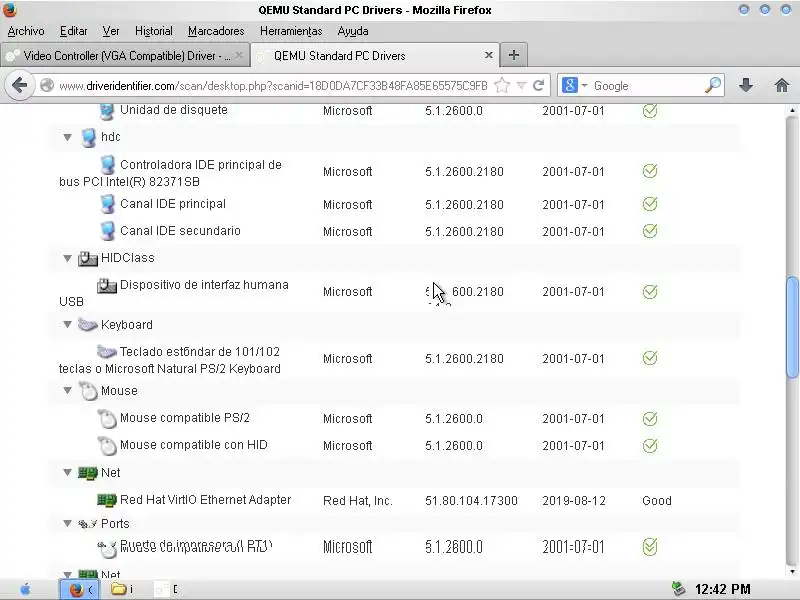The width and height of the screenshot is (800, 600).
Task: Select the Unidad de disquete entry
Action: 173,110
